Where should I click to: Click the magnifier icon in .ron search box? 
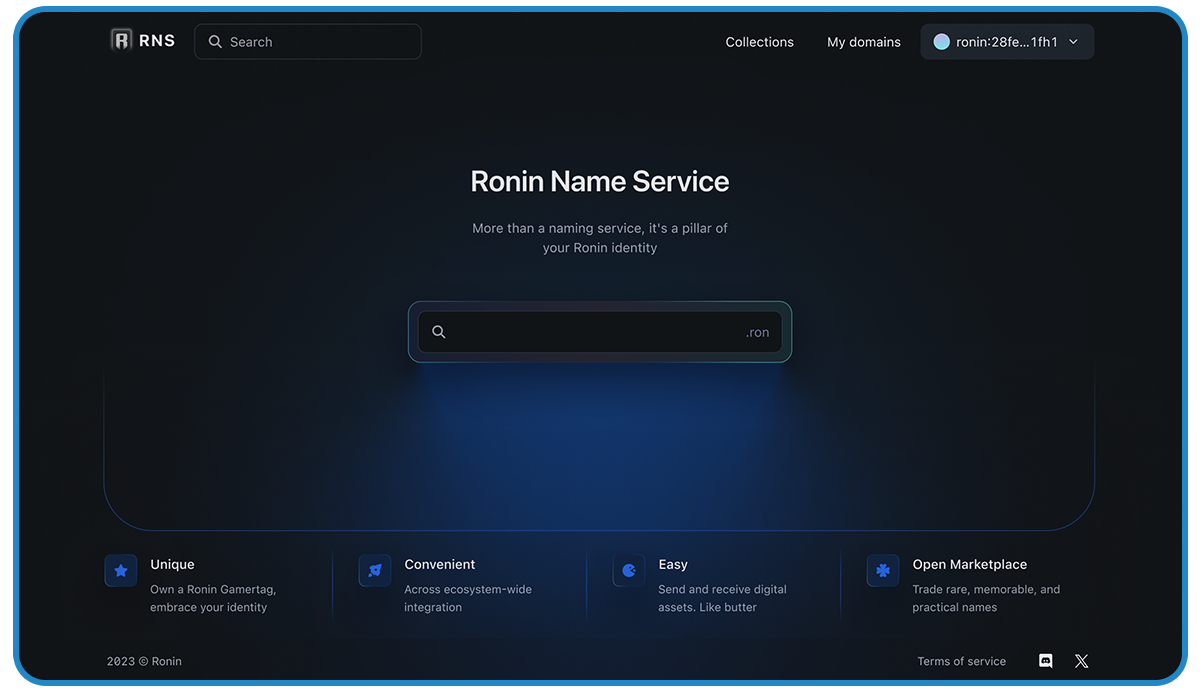coord(438,332)
